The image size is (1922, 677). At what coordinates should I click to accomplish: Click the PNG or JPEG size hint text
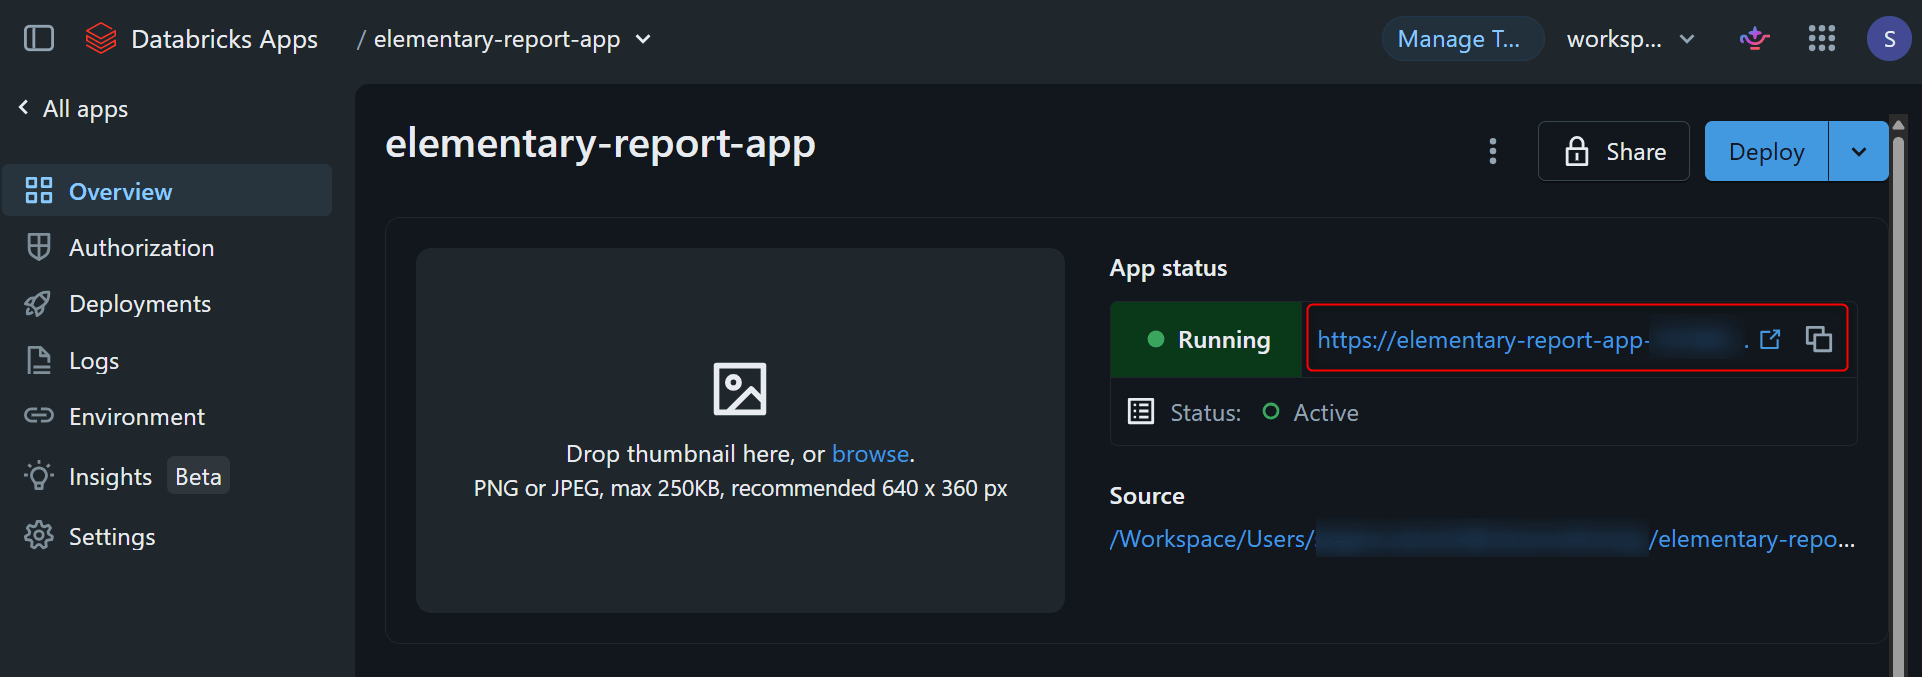[740, 488]
